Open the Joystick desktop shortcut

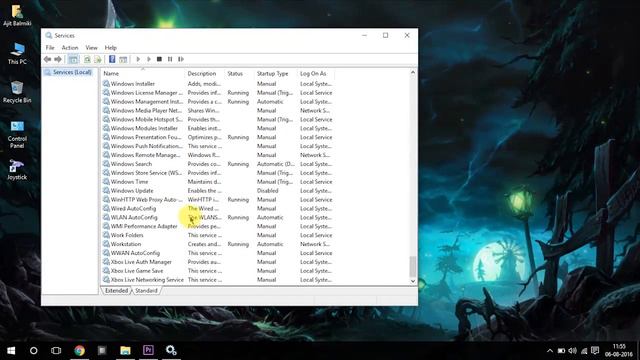17,169
